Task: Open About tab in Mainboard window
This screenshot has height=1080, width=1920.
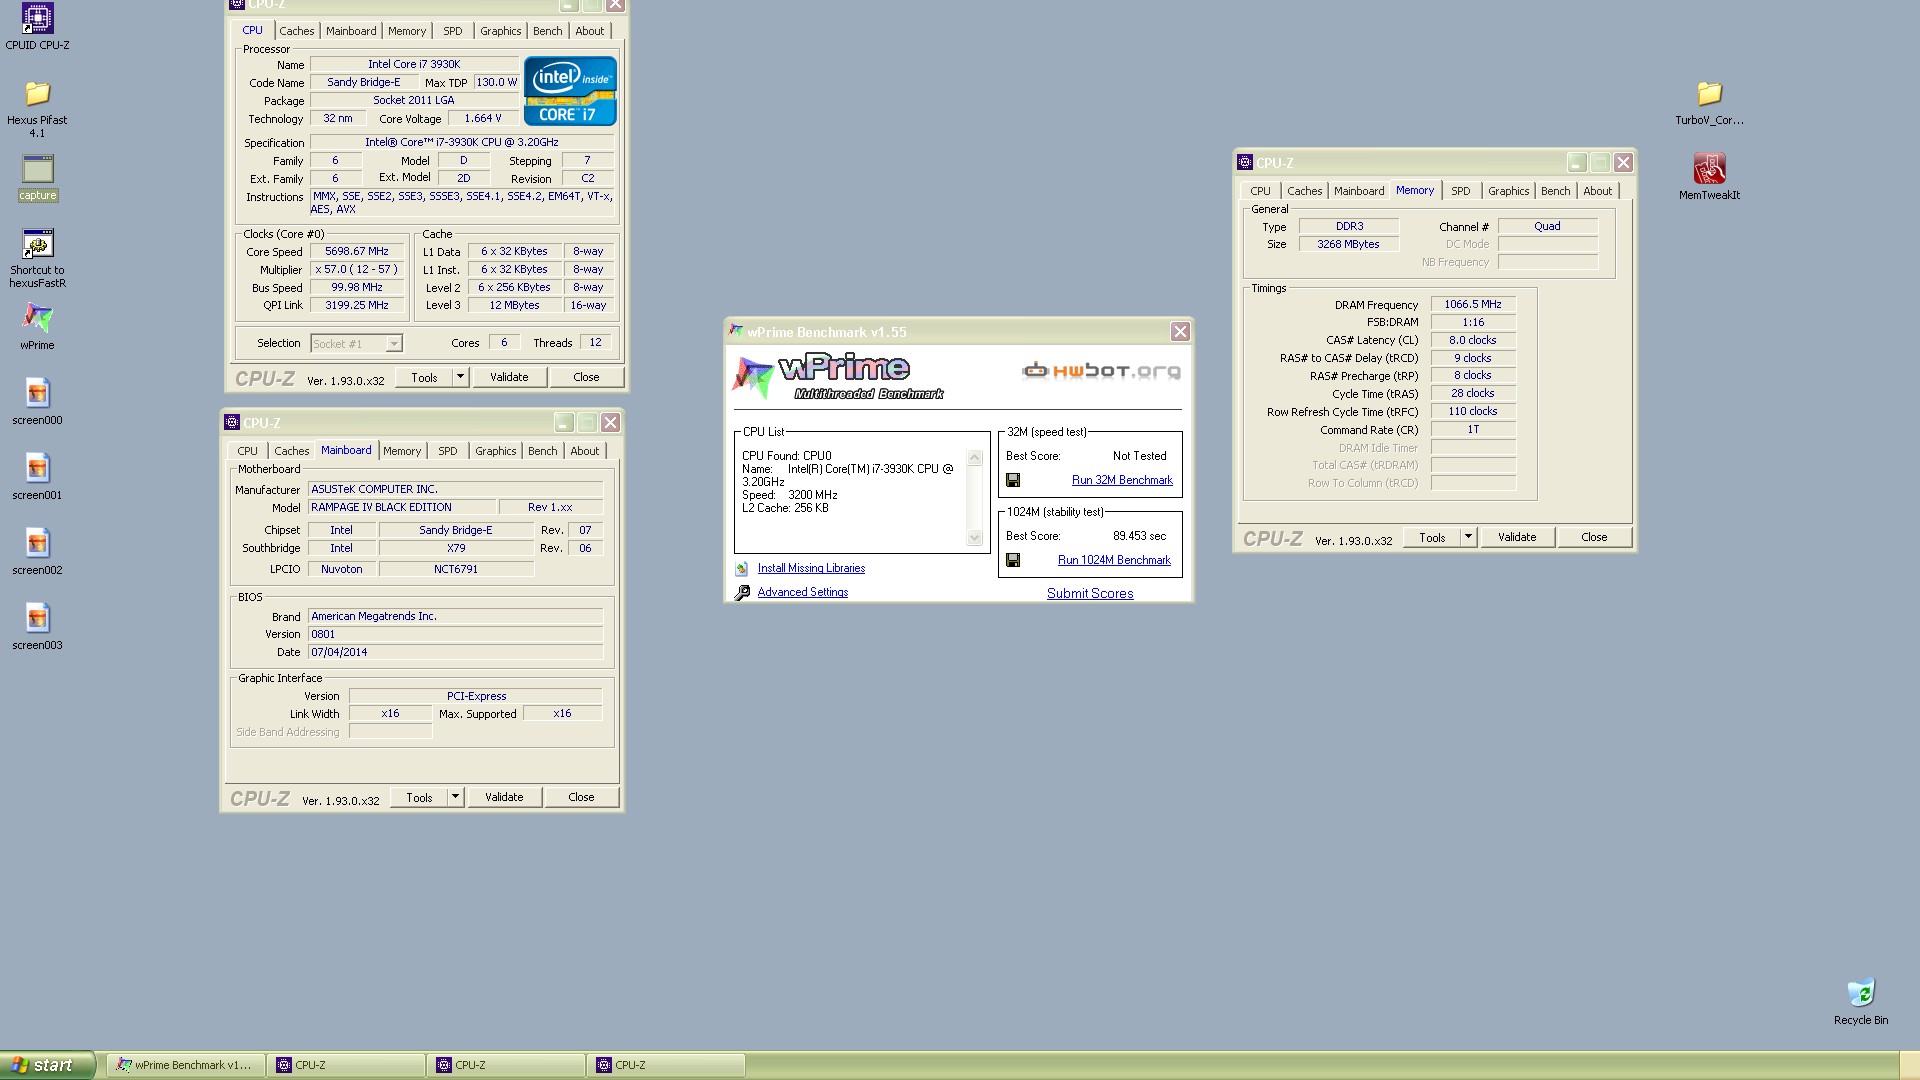Action: pyautogui.click(x=585, y=451)
